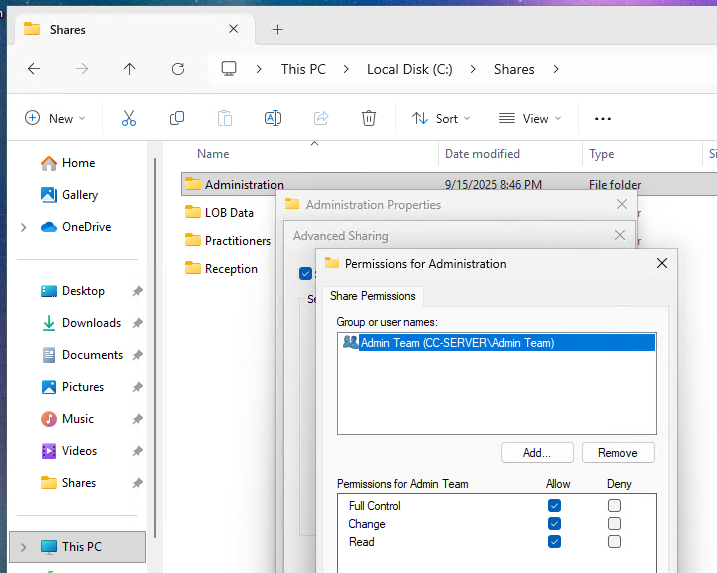Open the Sort dropdown menu
This screenshot has height=573, width=717.
tap(441, 118)
